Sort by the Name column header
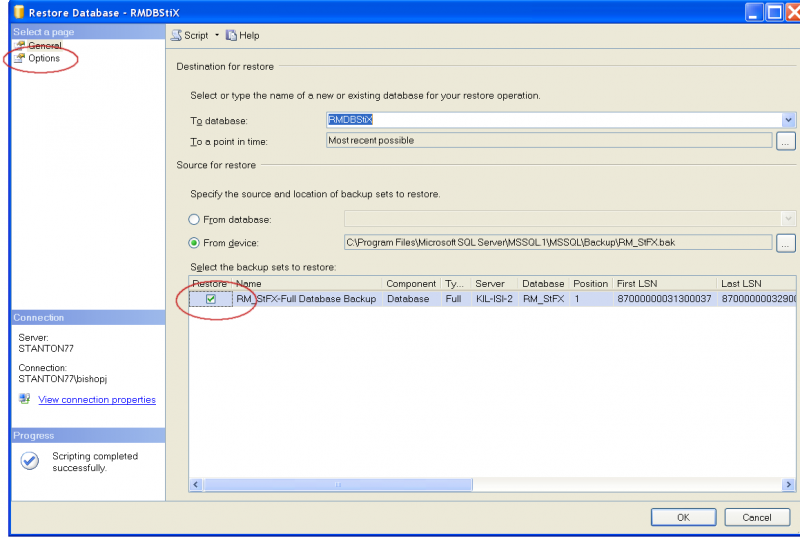800x538 pixels. tap(307, 283)
